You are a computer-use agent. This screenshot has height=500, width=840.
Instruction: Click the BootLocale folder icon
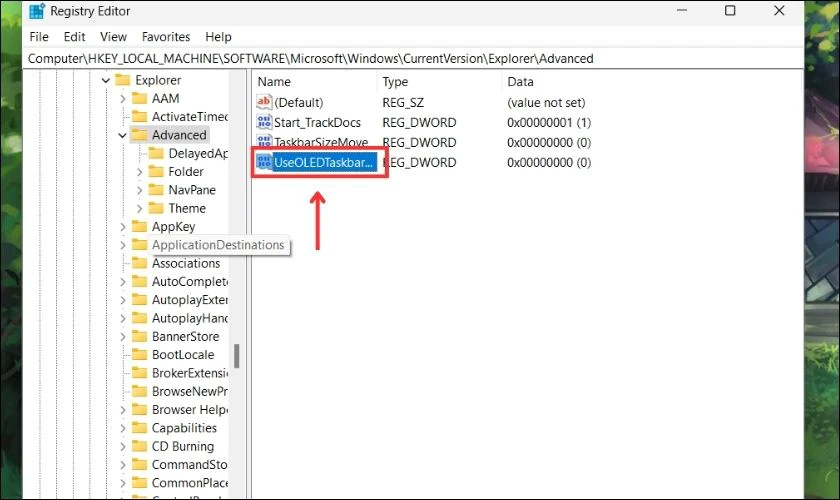139,354
